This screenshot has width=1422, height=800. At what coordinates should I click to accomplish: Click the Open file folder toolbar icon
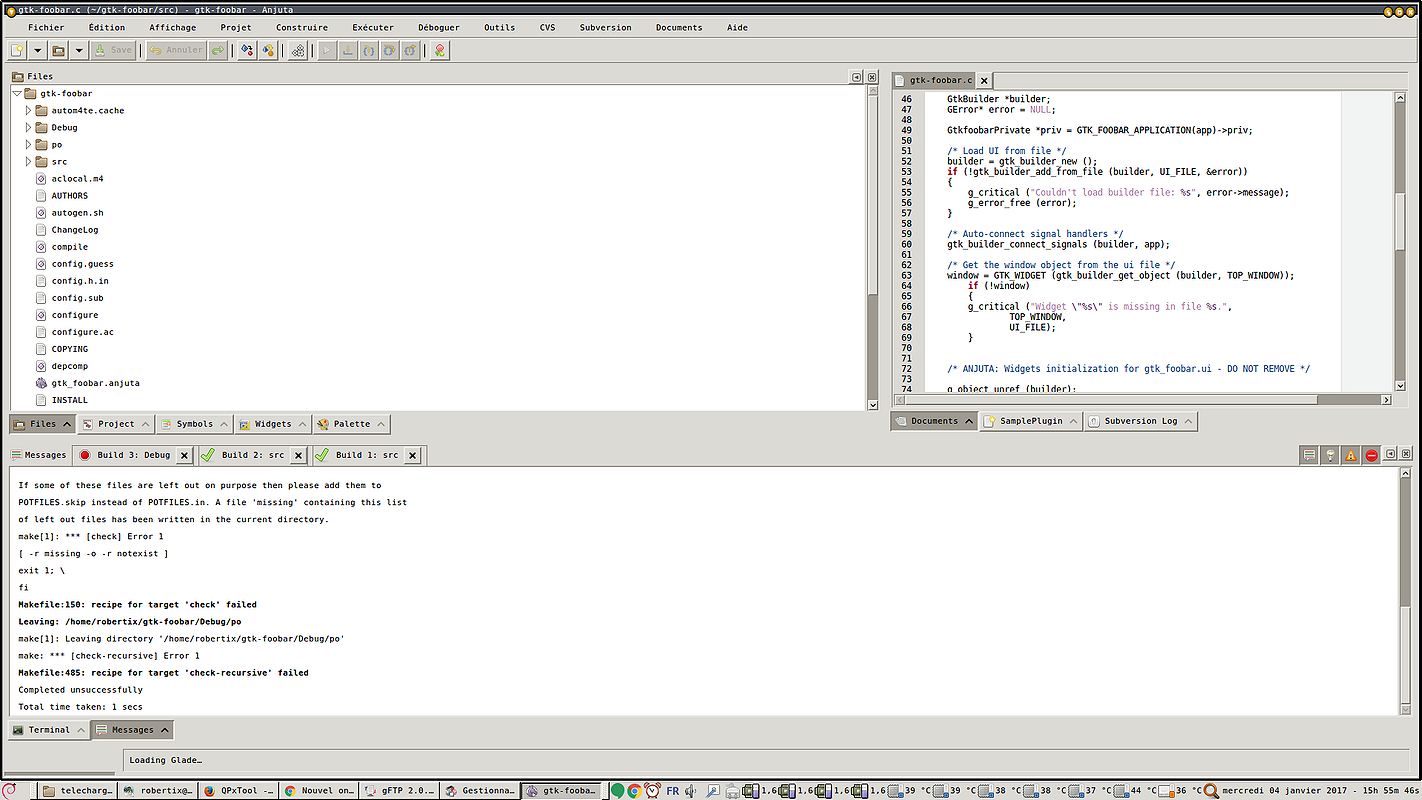coord(59,50)
